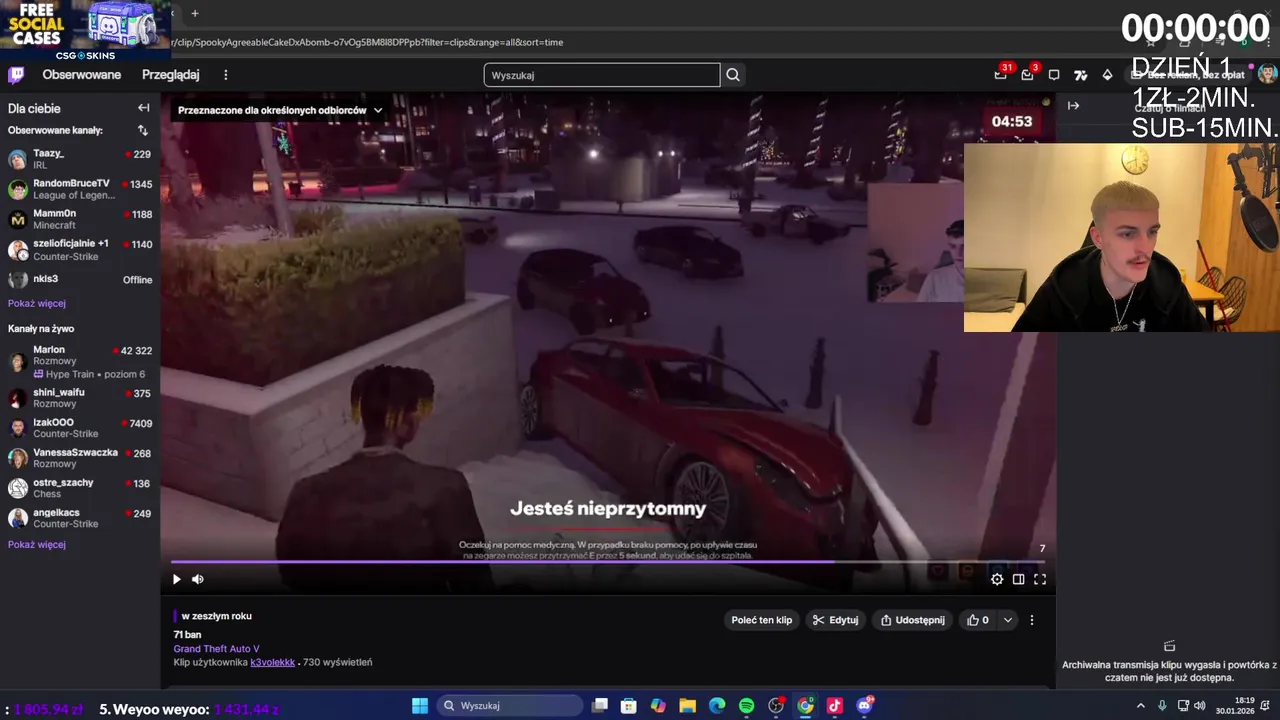The image size is (1280, 720).
Task: Open the Marlon live channel
Action: tap(80, 361)
